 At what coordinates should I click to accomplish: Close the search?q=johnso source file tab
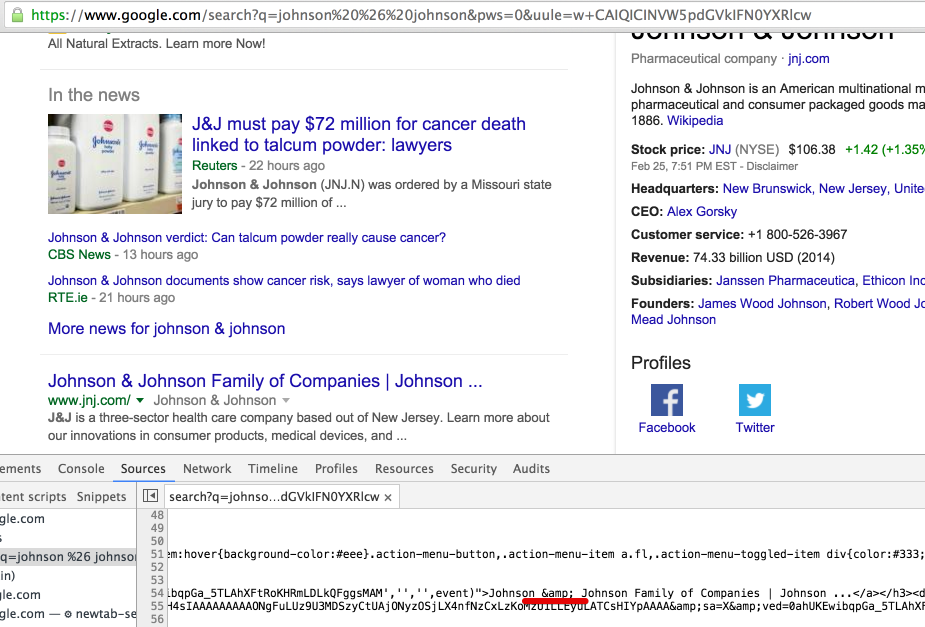[388, 497]
